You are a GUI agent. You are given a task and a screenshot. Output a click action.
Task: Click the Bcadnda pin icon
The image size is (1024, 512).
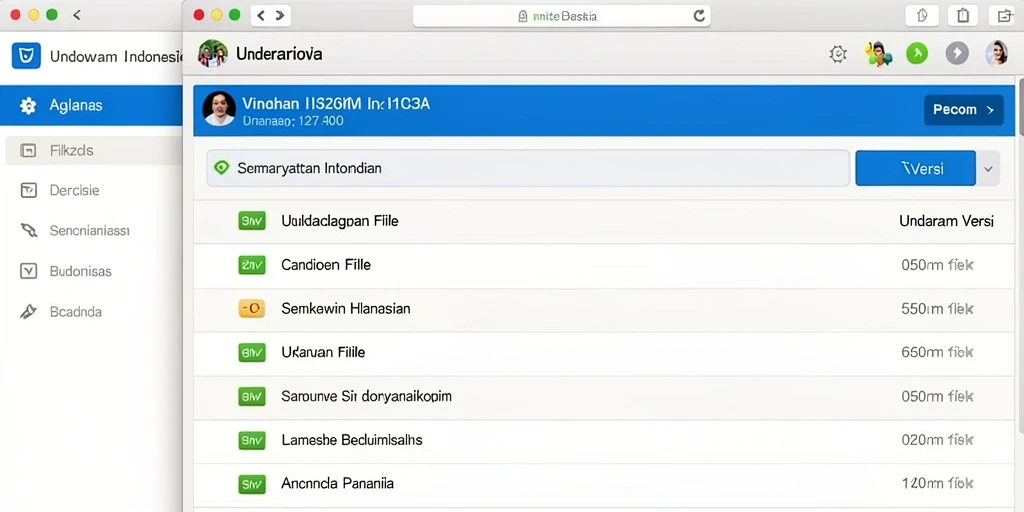click(x=28, y=312)
